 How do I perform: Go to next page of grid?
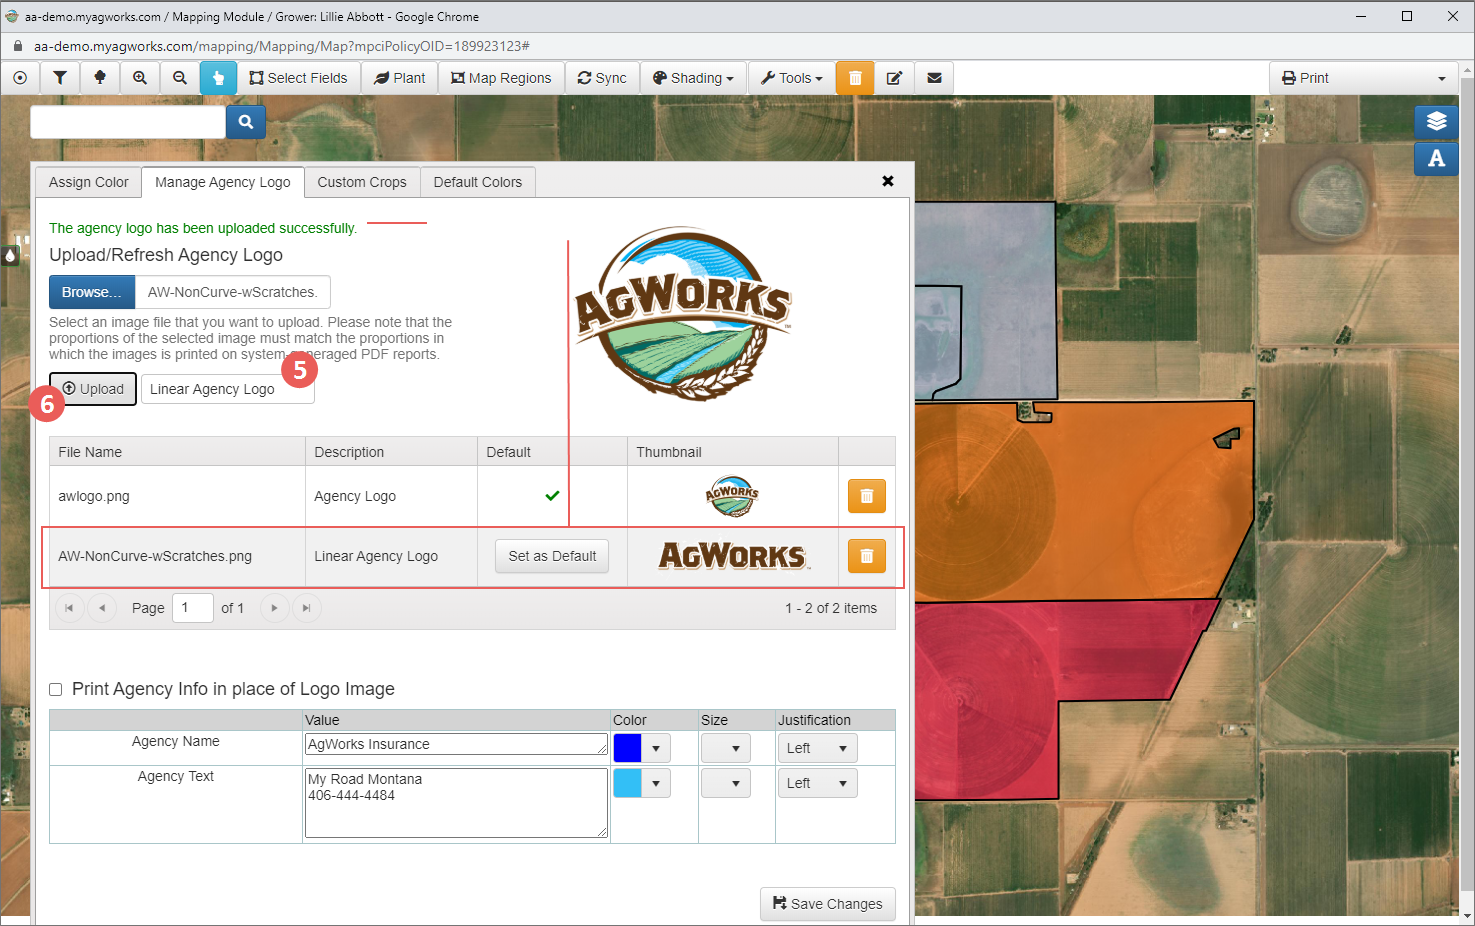tap(274, 608)
